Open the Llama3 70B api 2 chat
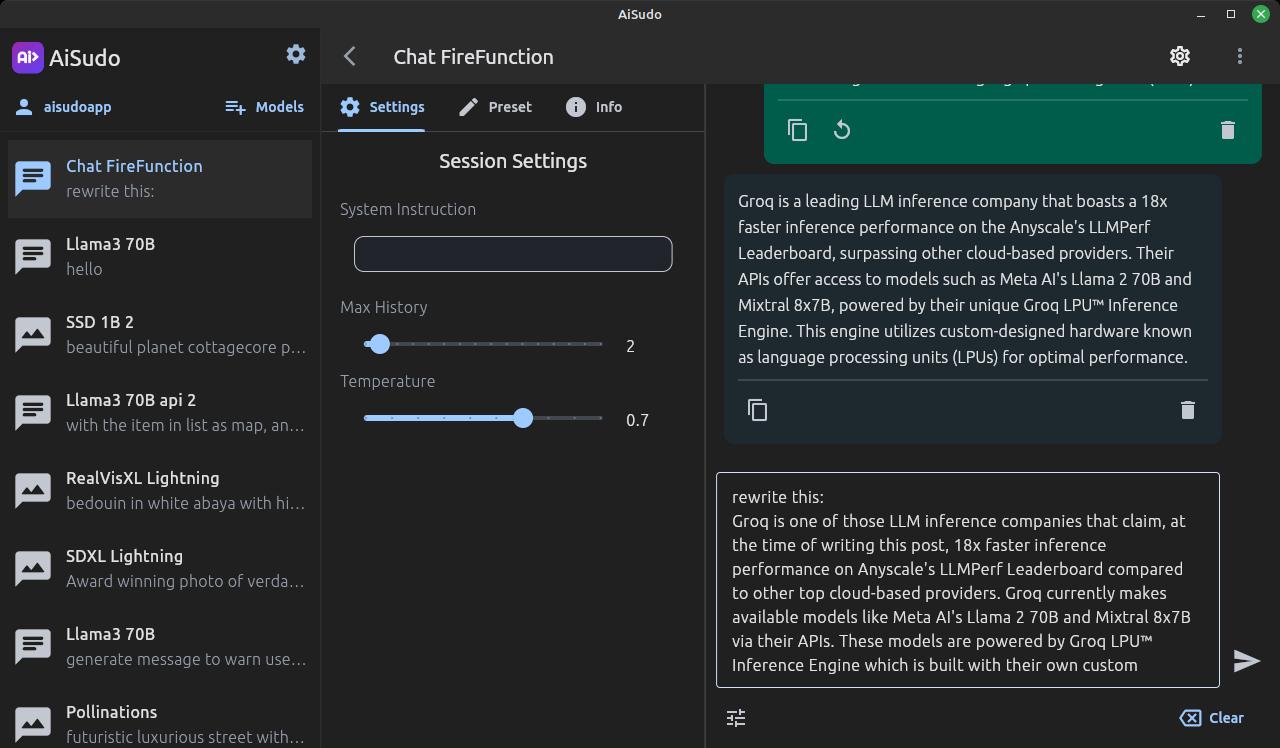The width and height of the screenshot is (1280, 748). (x=160, y=412)
